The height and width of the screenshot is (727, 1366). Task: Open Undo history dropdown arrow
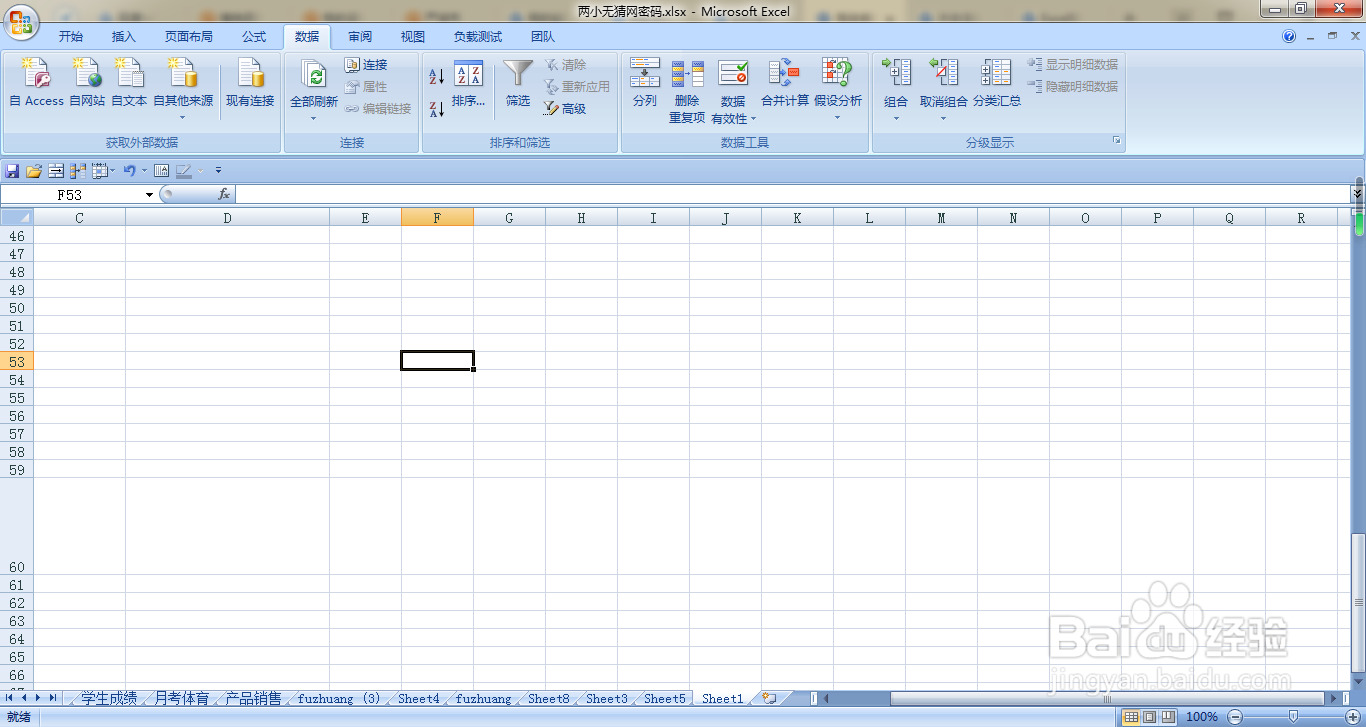(144, 171)
